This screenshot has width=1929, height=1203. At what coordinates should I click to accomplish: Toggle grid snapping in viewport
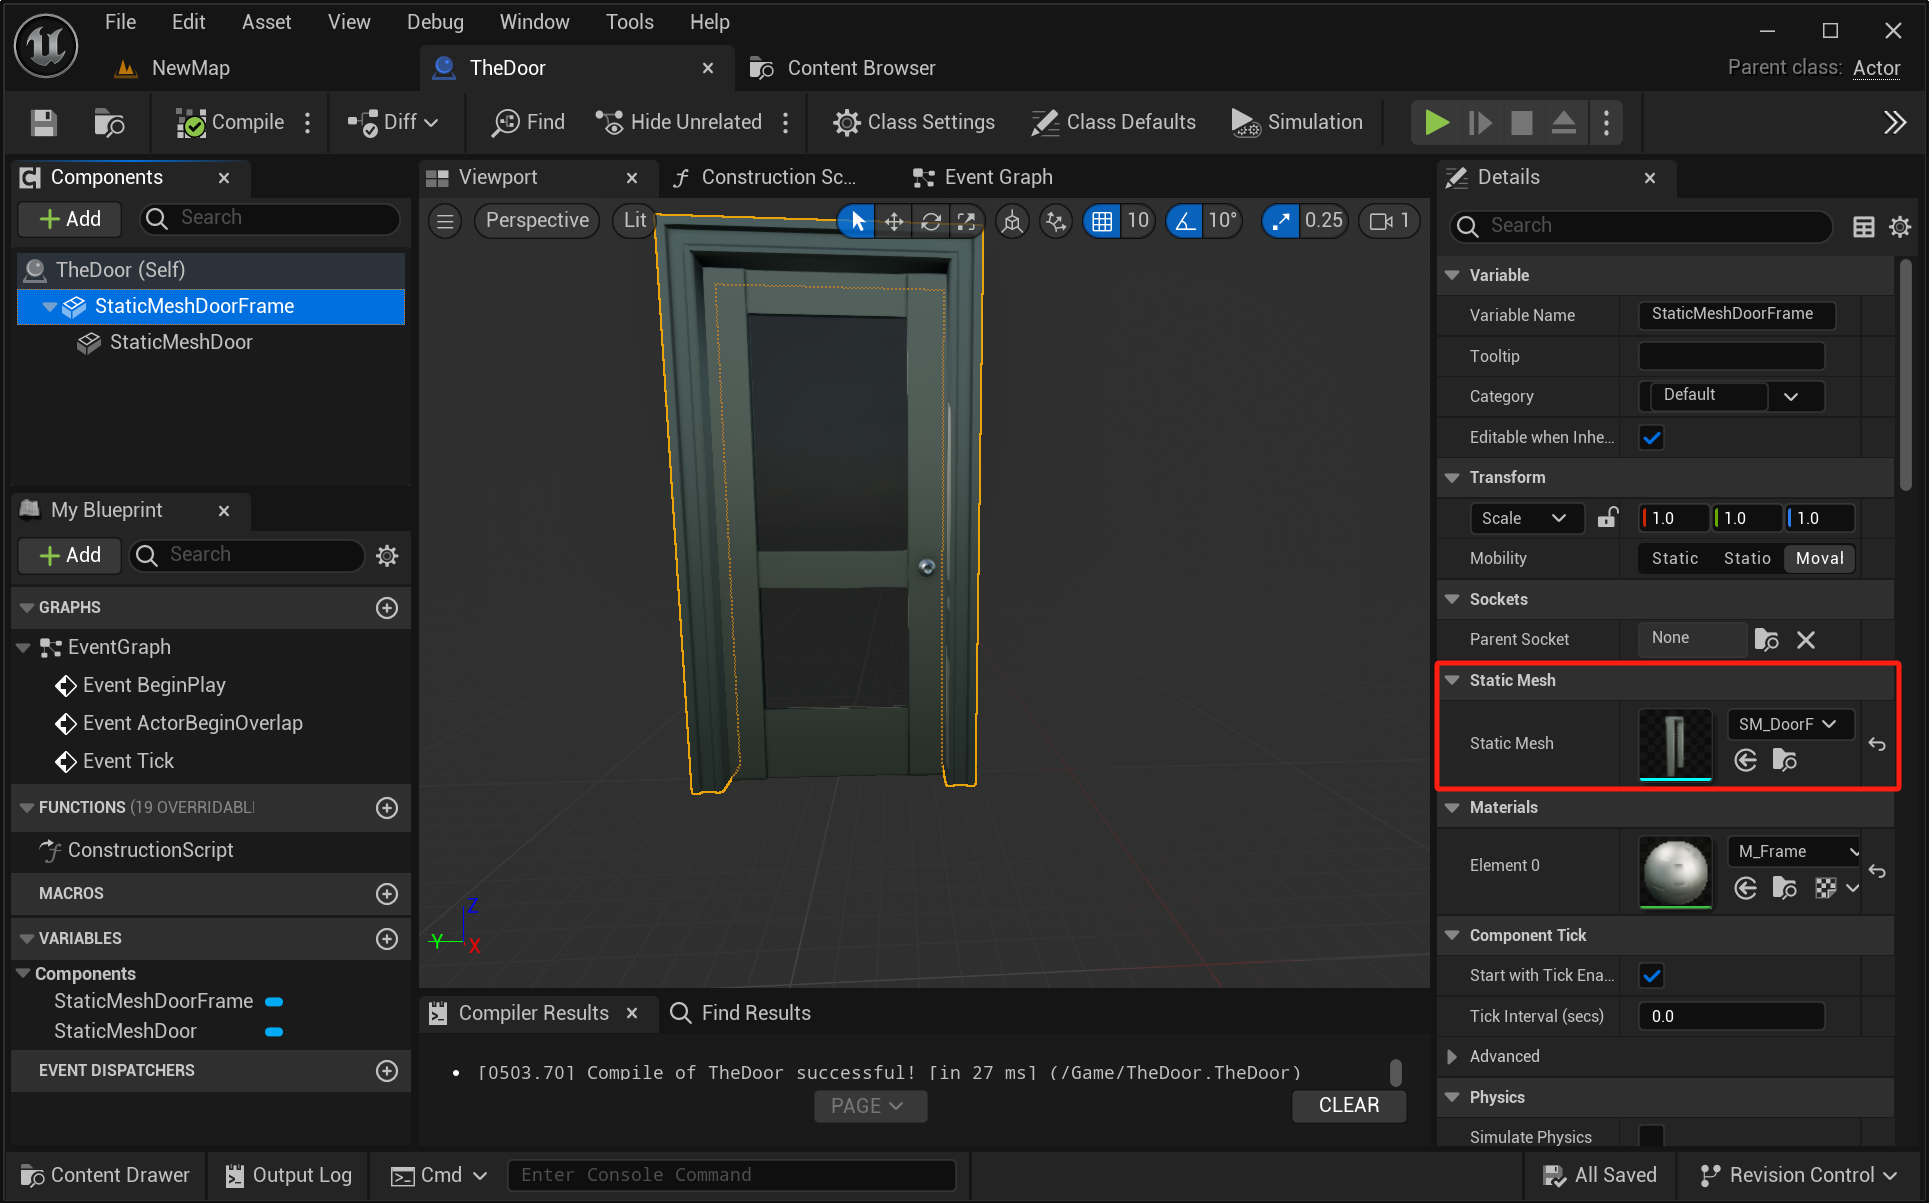[1101, 221]
